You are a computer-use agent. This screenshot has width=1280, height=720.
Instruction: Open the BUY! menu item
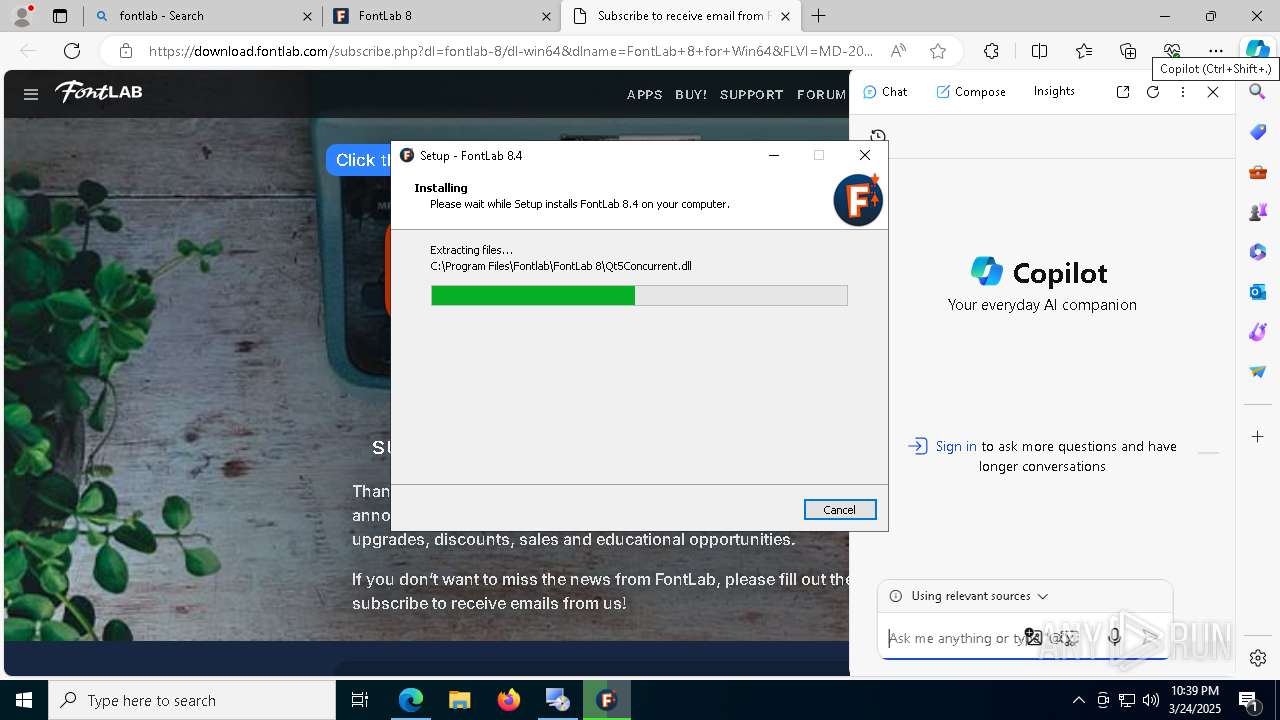click(x=691, y=94)
